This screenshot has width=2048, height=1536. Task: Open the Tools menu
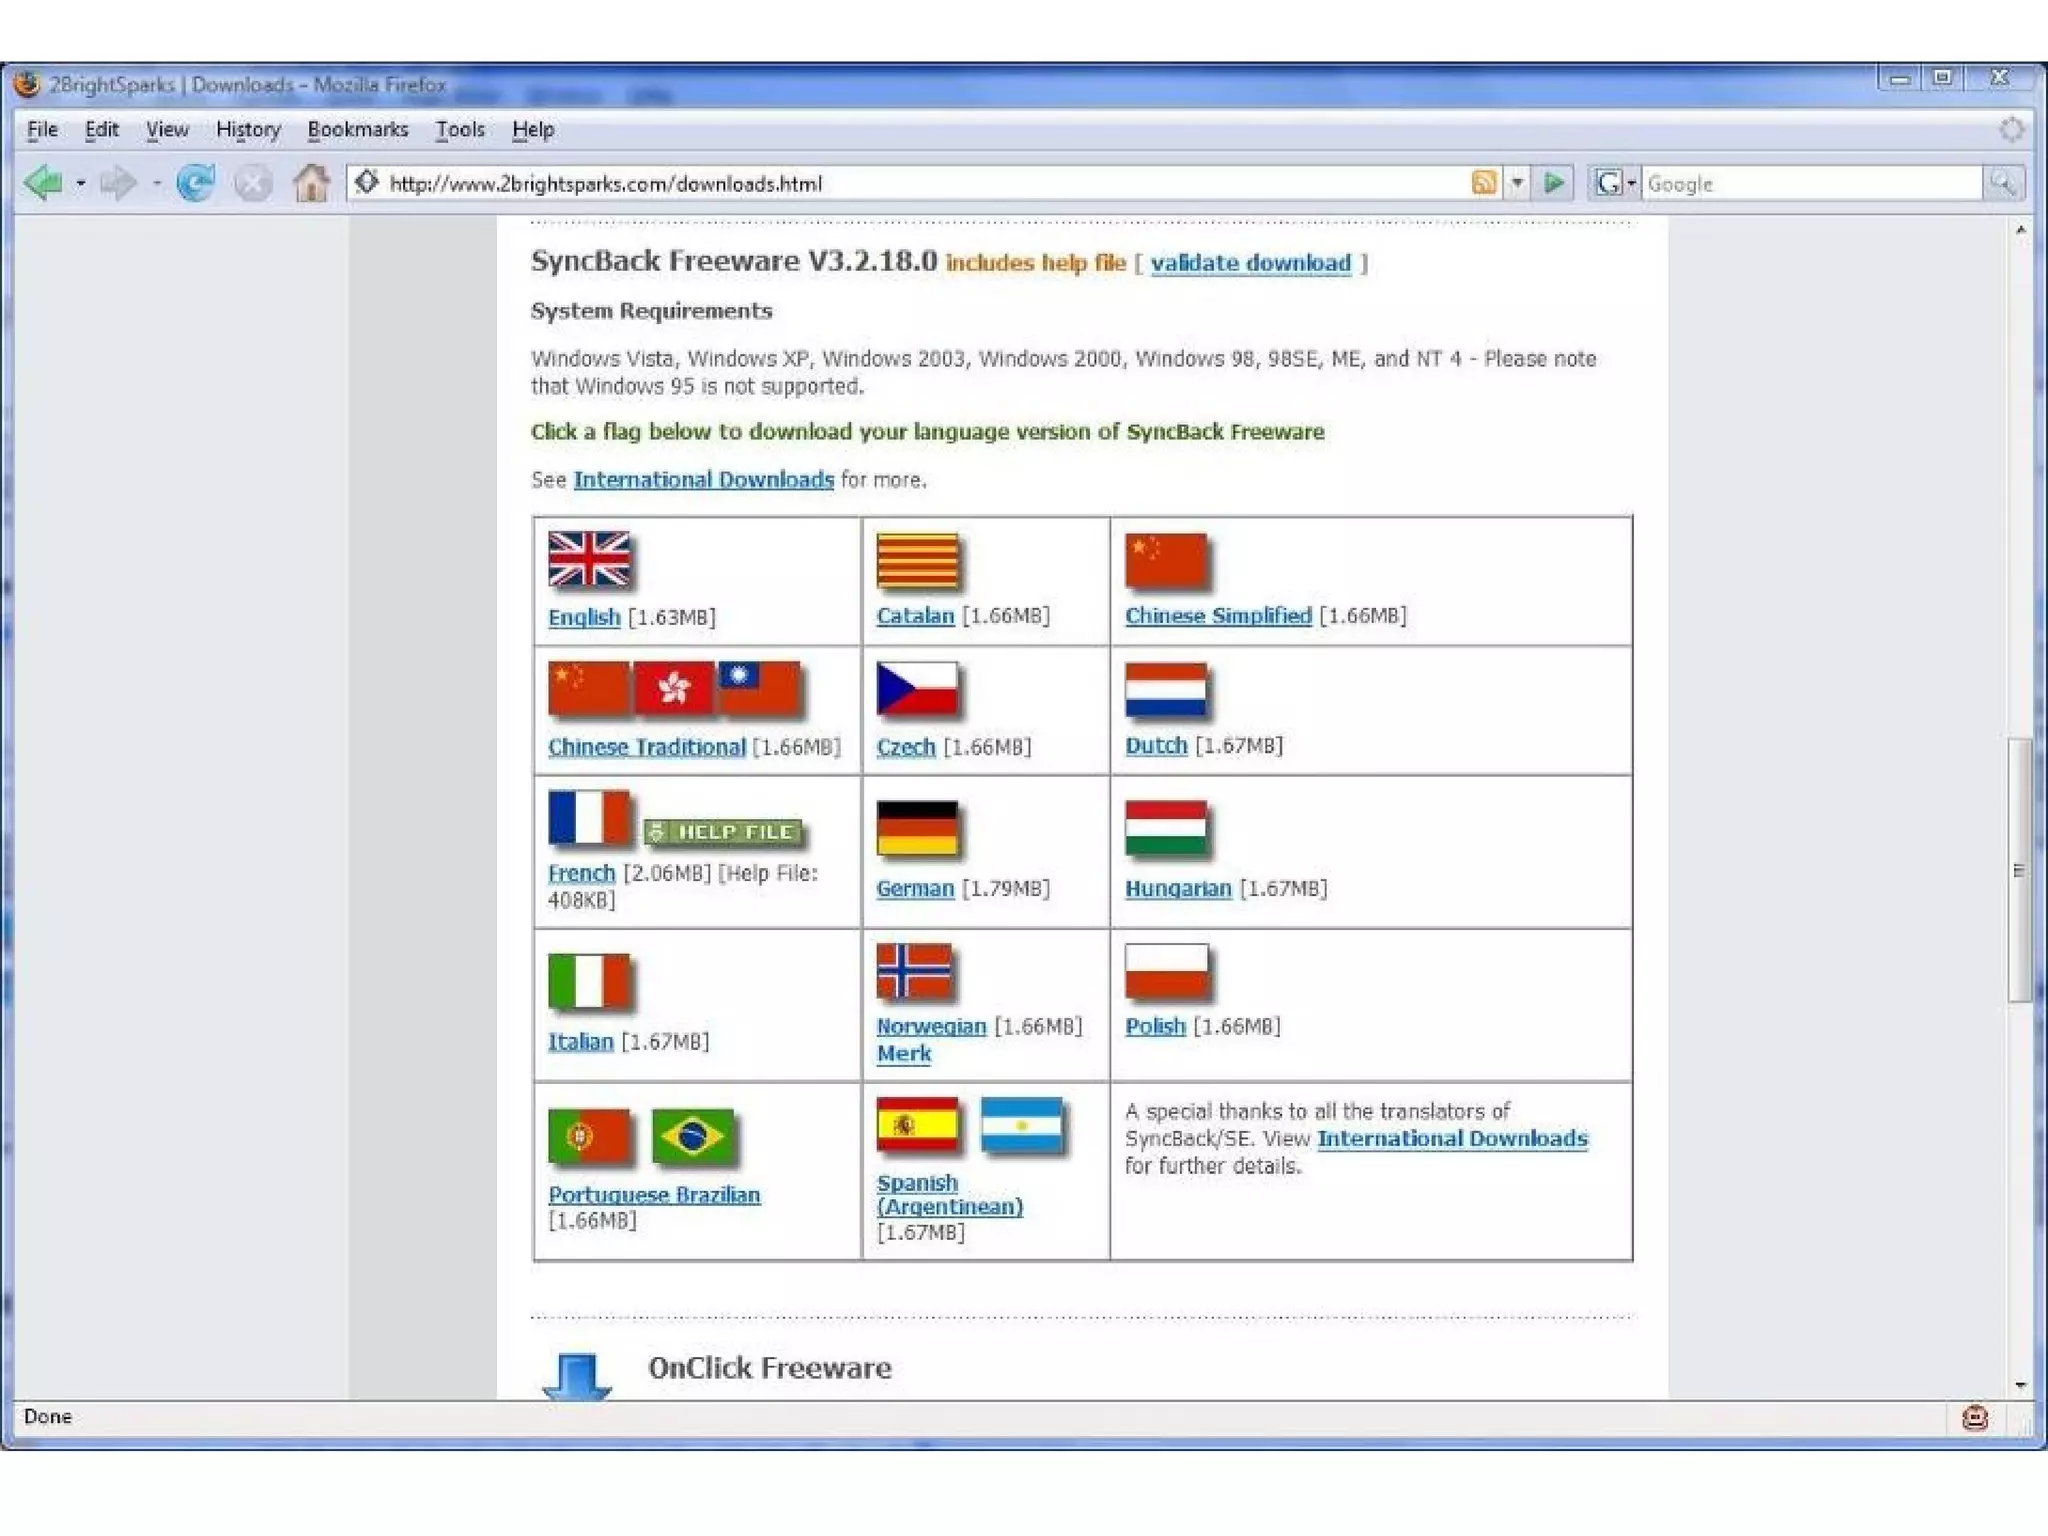[460, 130]
